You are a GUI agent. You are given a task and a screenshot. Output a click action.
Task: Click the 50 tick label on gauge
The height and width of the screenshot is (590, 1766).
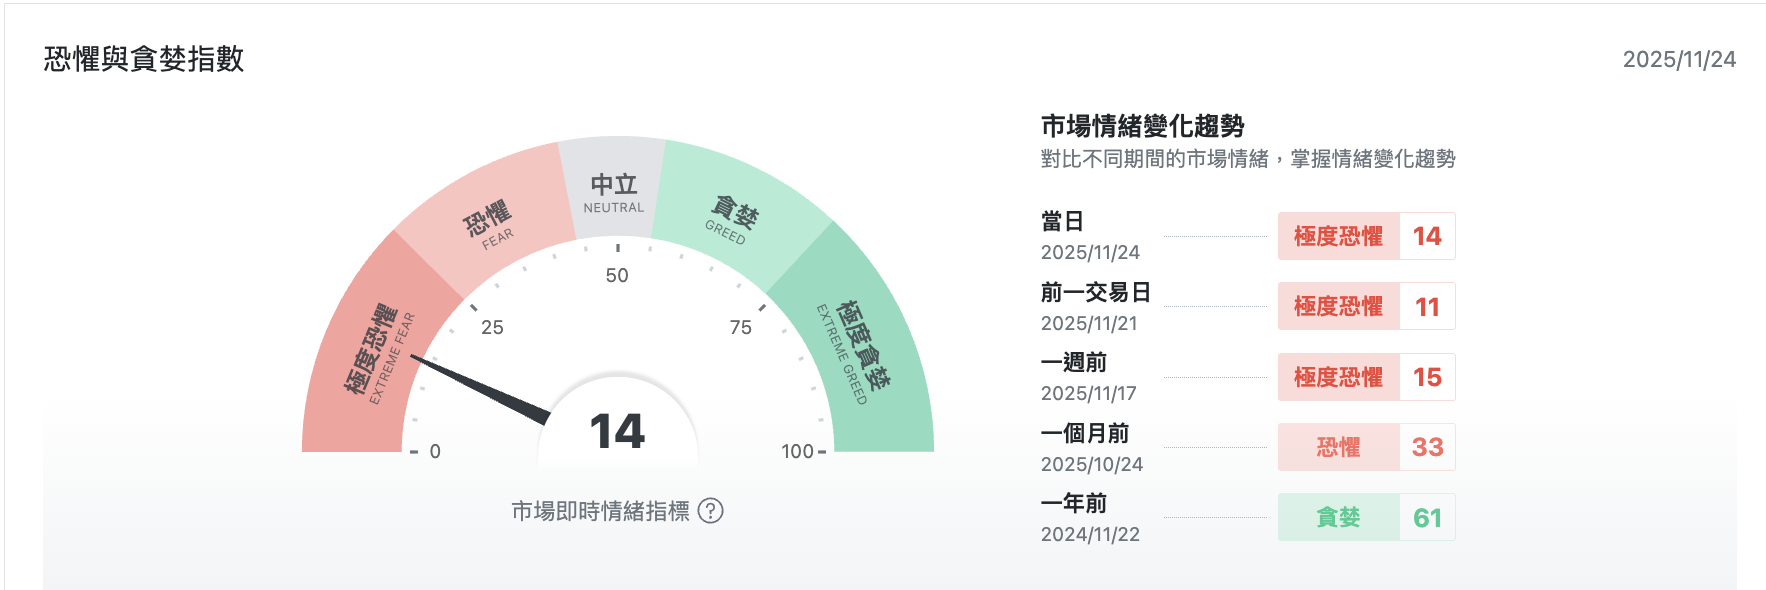[617, 275]
